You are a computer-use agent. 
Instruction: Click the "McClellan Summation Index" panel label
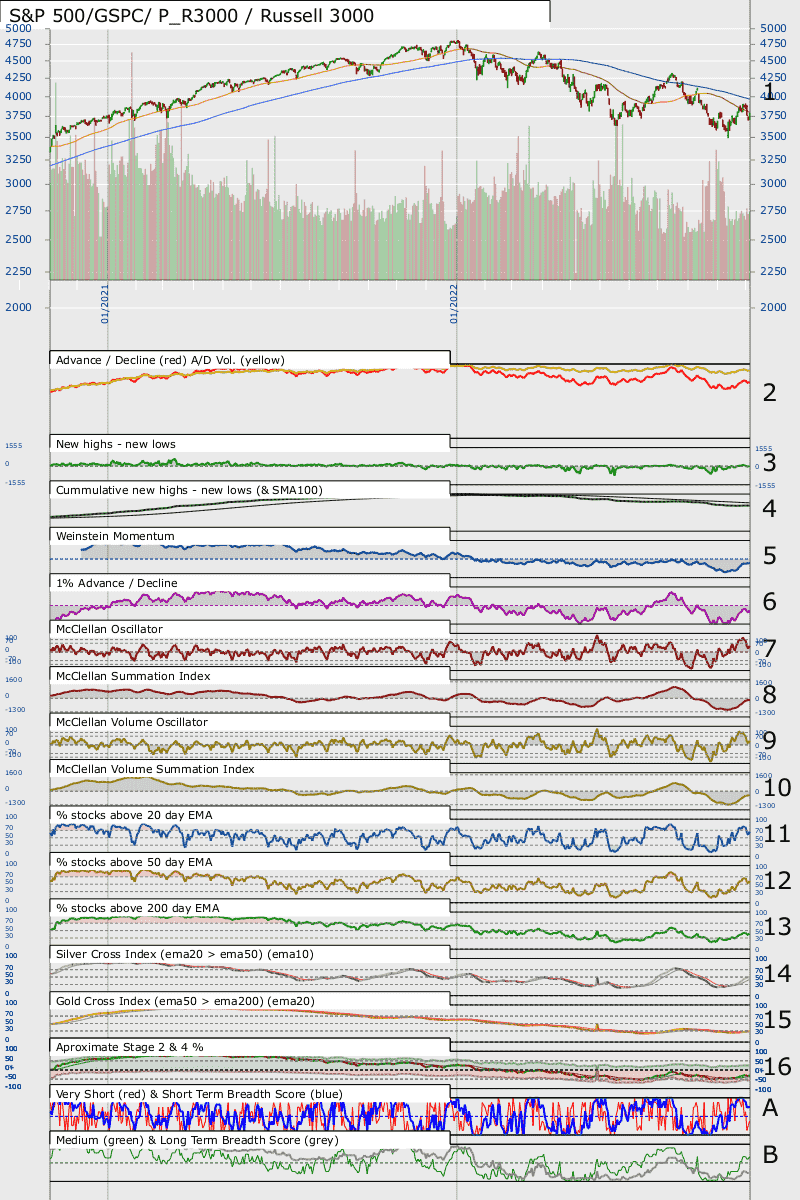[x=133, y=676]
